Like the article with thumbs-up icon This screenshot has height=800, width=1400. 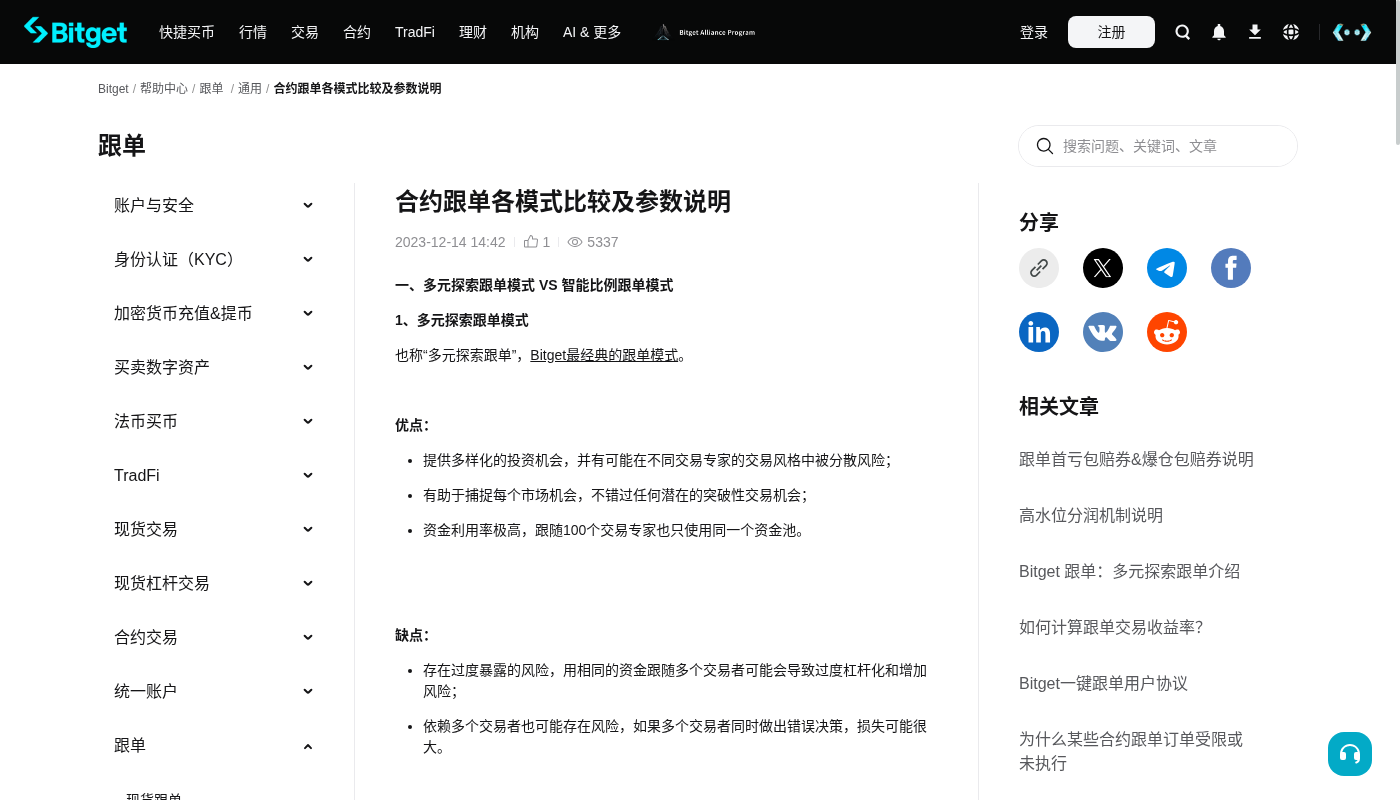pos(531,242)
